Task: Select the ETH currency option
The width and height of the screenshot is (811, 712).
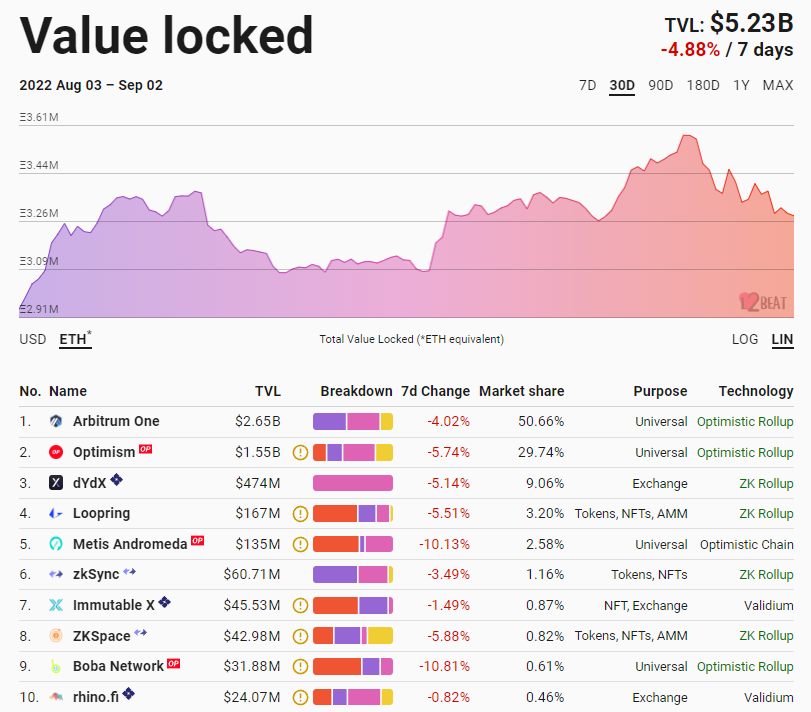Action: 72,339
